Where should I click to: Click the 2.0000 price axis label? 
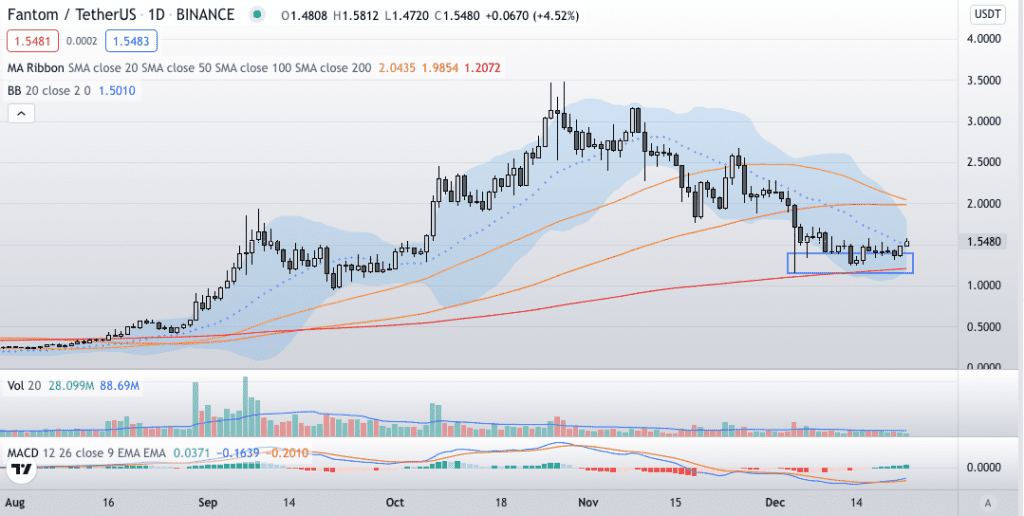(x=985, y=204)
